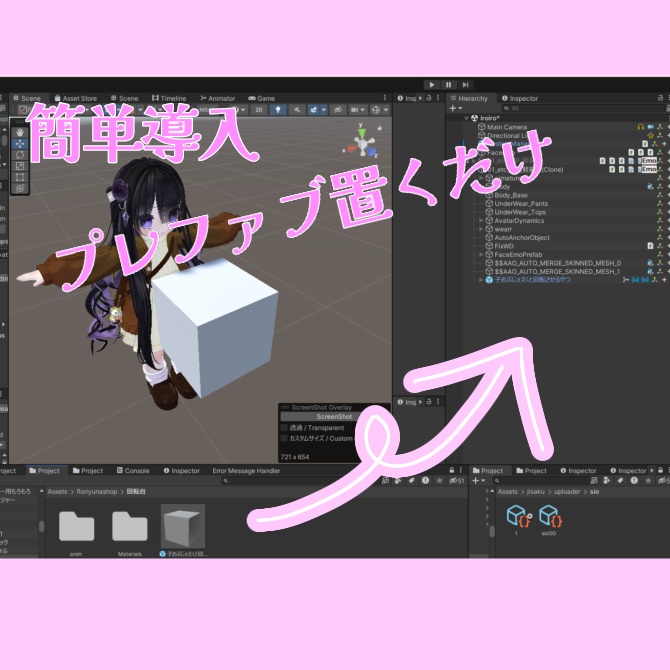
Task: Enable the 透過 / Transparent checkbox
Action: (x=284, y=428)
